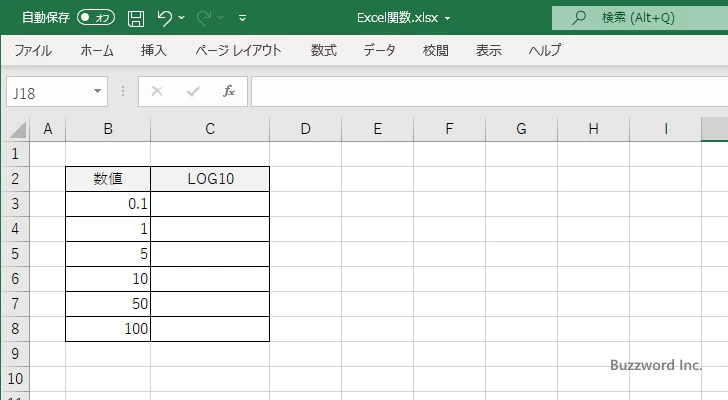This screenshot has height=400, width=728.
Task: Select cell B8 containing 100
Action: point(108,329)
